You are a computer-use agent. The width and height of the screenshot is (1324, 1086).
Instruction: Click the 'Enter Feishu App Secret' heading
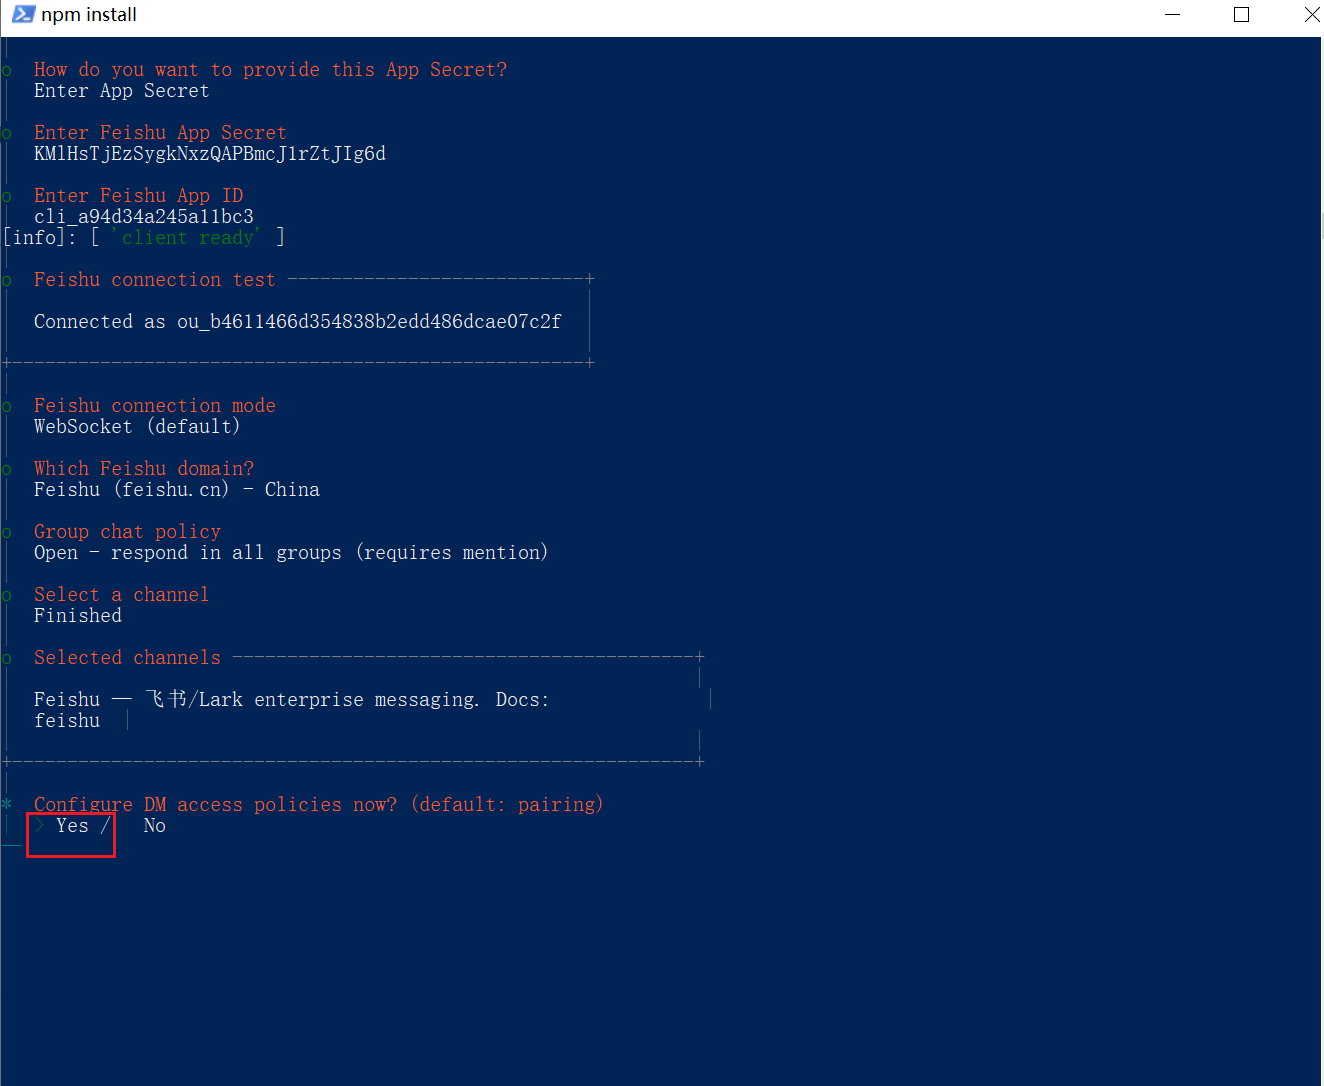(x=160, y=133)
